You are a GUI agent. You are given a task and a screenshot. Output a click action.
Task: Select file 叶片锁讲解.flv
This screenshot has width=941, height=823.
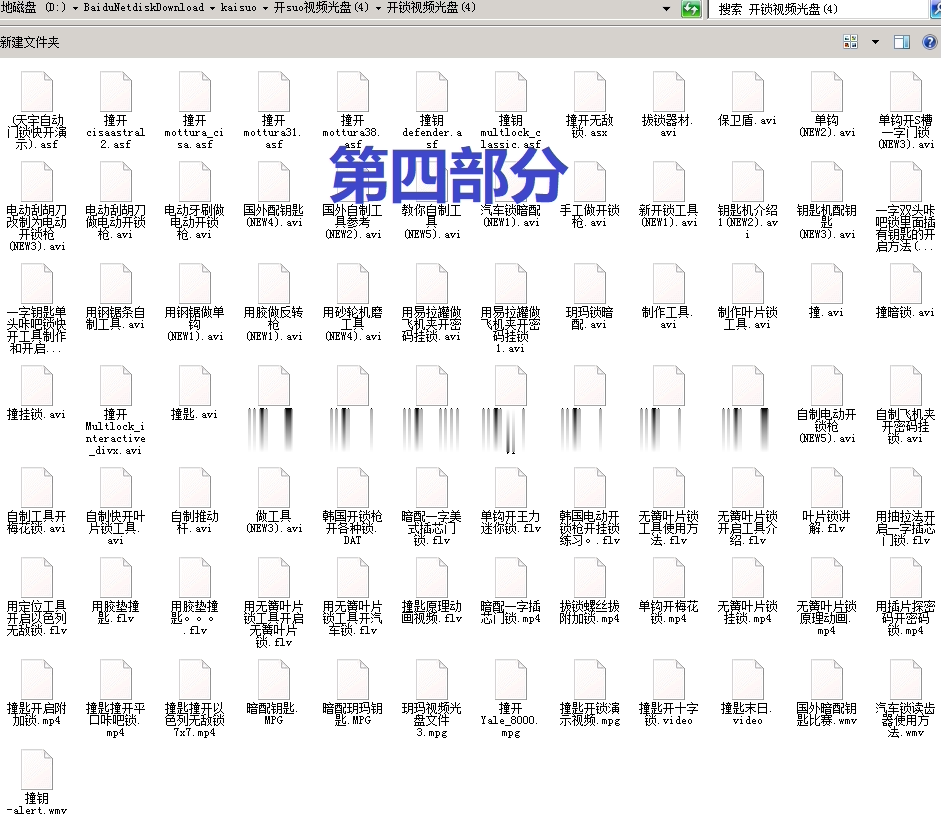click(826, 501)
